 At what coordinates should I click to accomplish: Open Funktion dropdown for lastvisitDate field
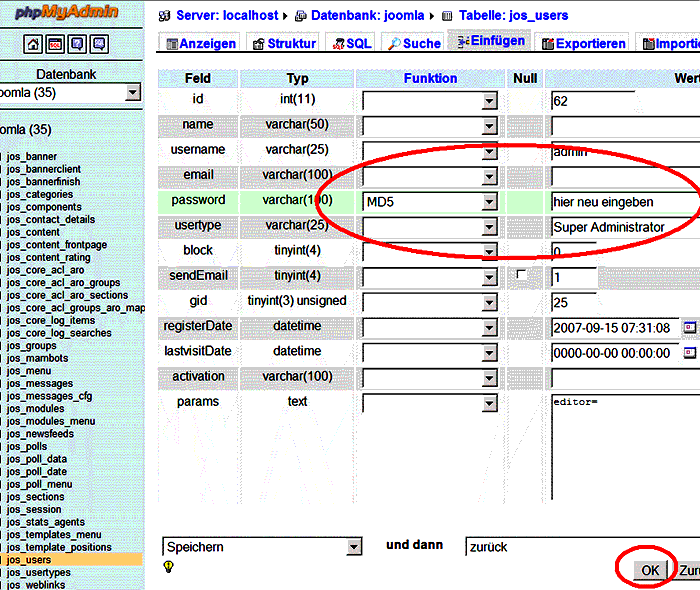tap(430, 353)
